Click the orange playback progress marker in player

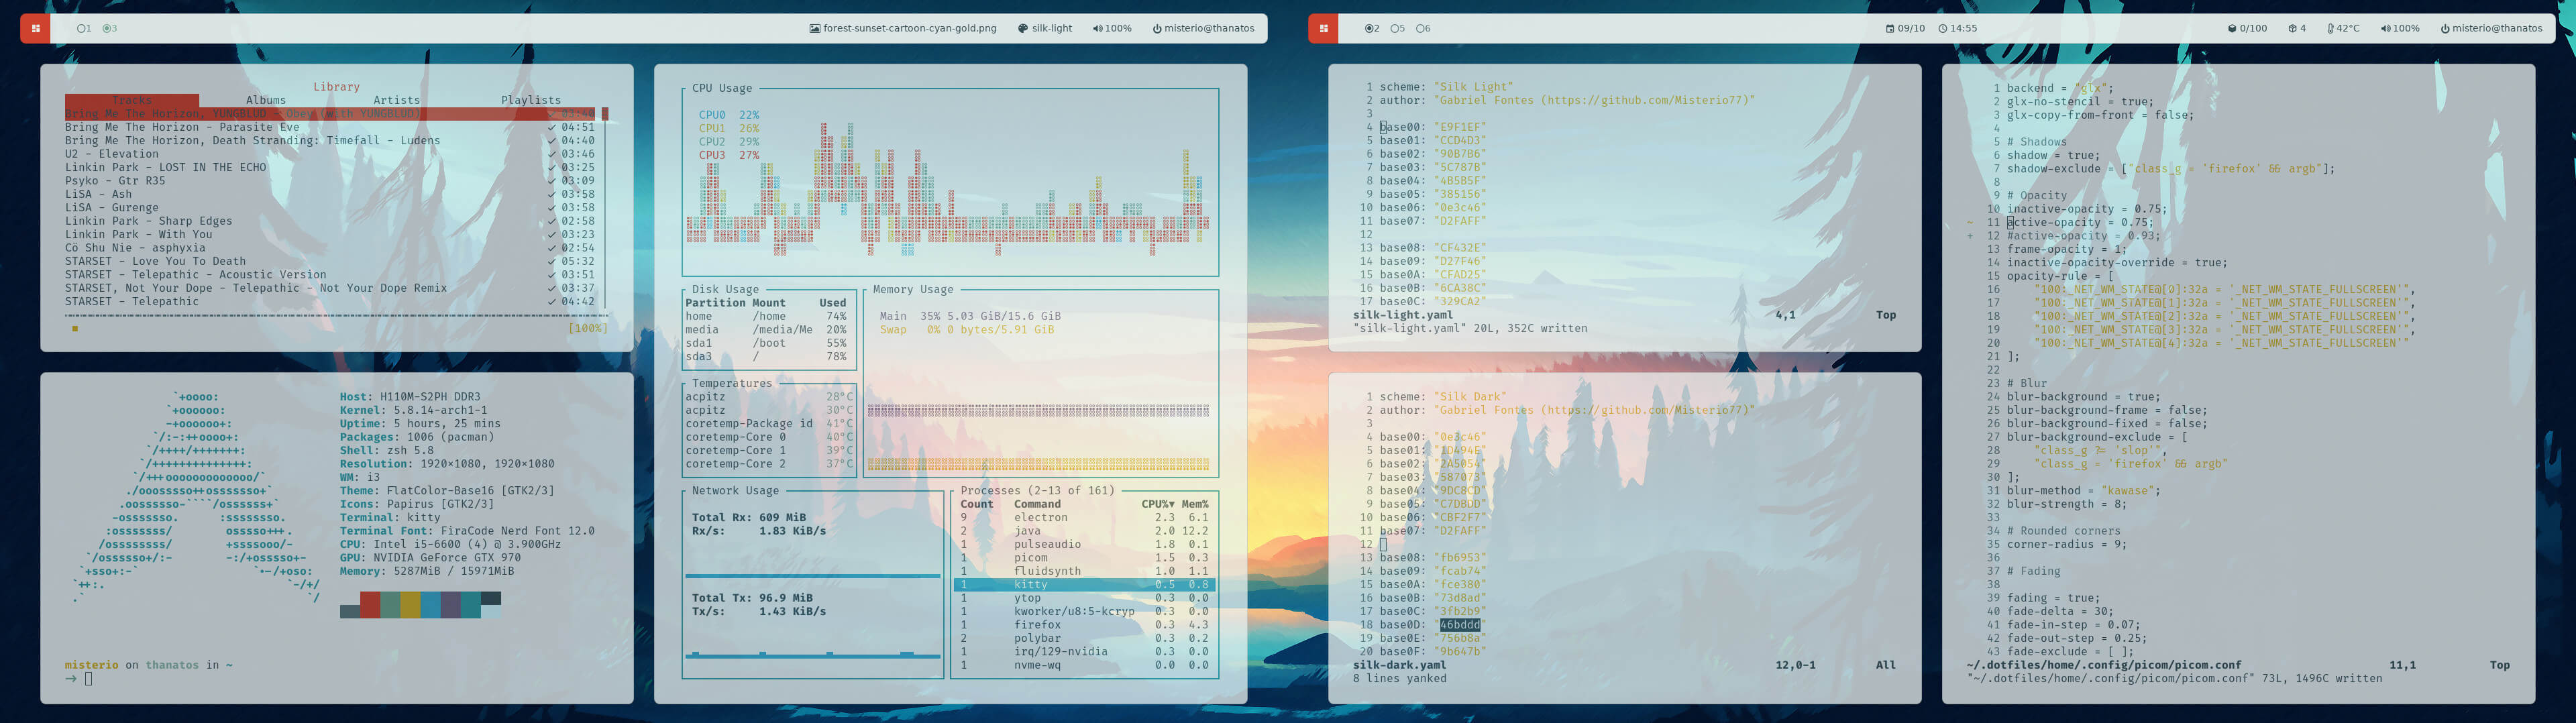[75, 328]
